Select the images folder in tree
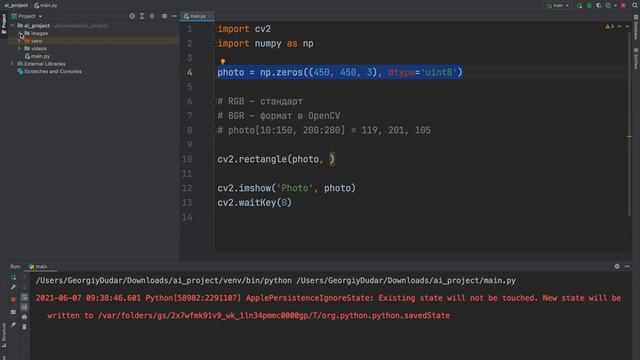The height and width of the screenshot is (360, 640). [36, 33]
